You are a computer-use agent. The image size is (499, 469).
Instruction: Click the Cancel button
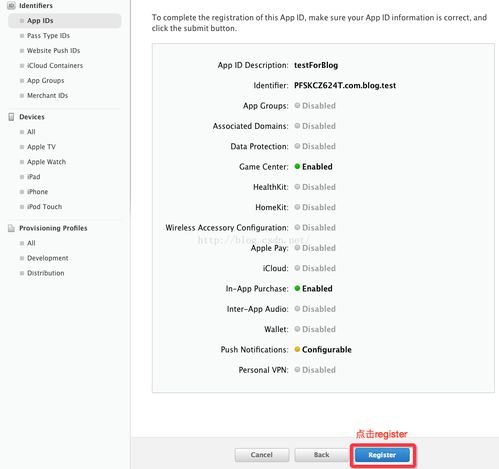click(262, 455)
